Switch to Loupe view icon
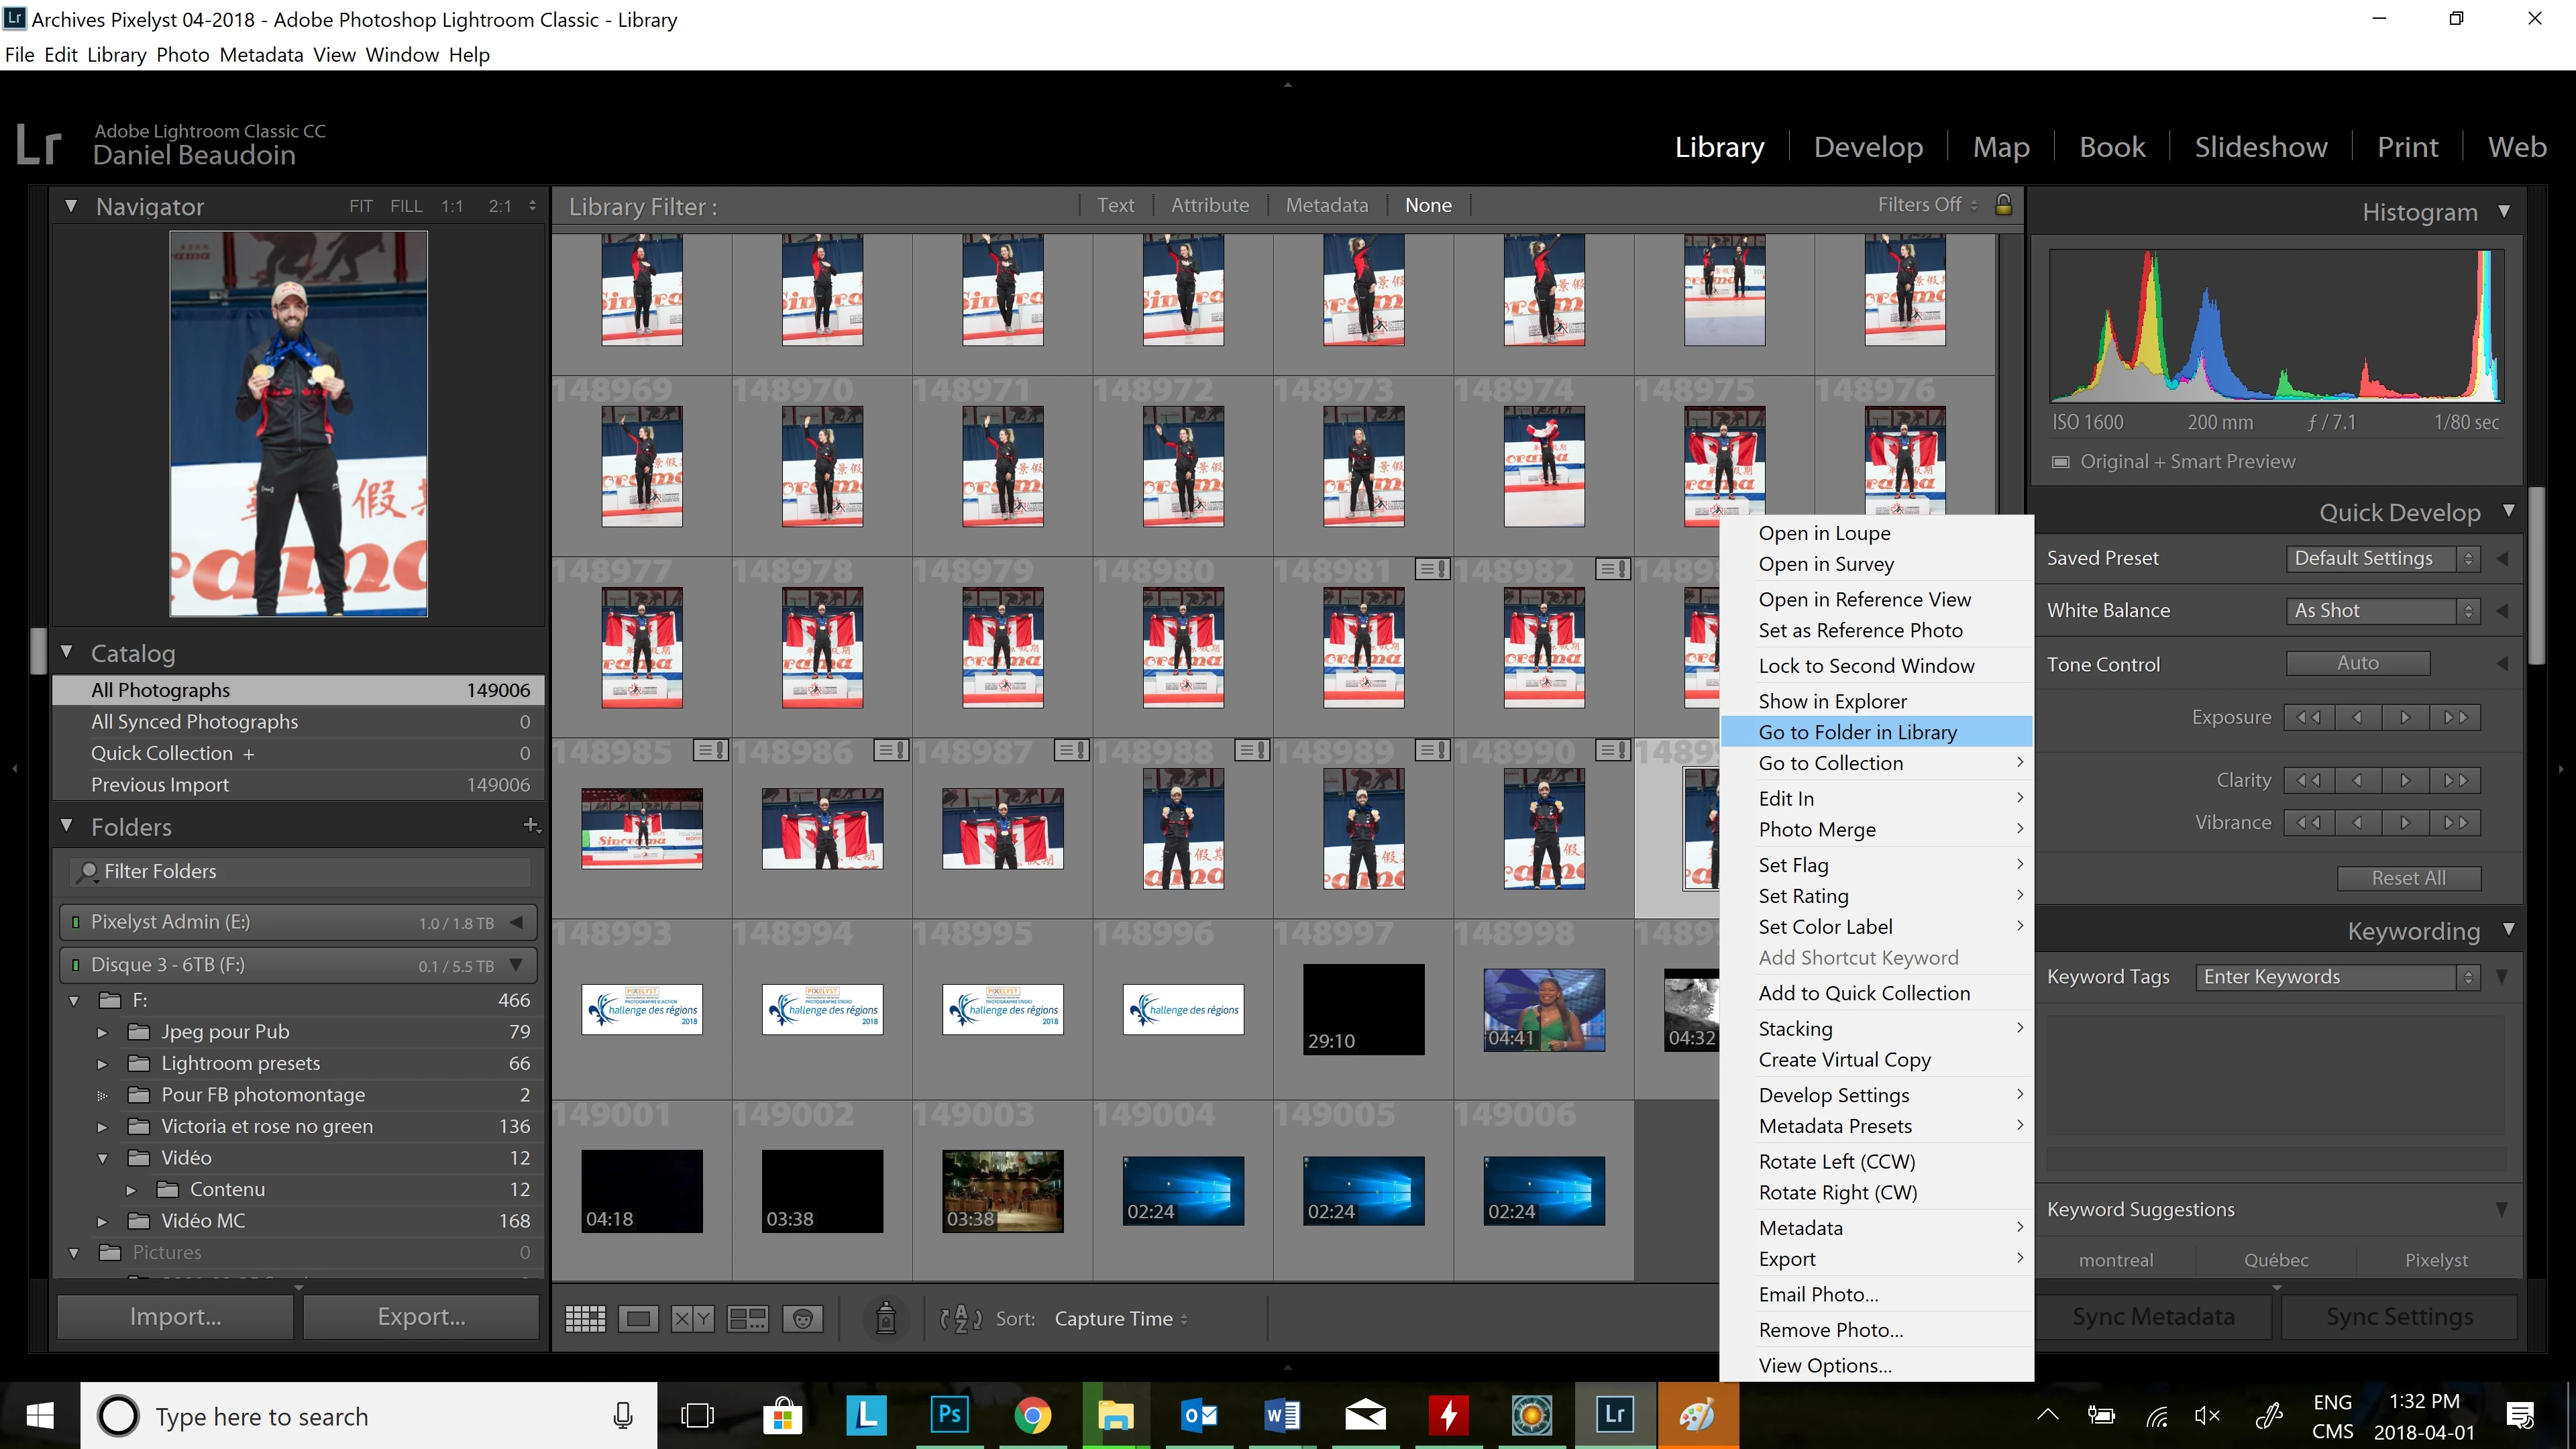This screenshot has height=1449, width=2576. tap(638, 1318)
